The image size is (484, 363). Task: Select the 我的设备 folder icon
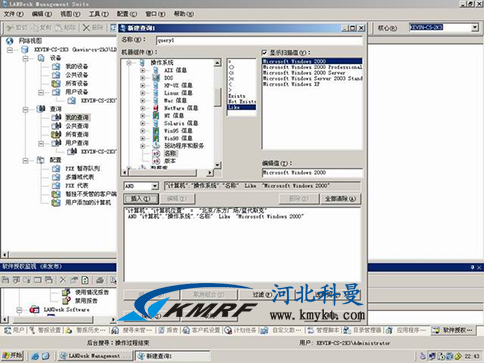point(56,66)
